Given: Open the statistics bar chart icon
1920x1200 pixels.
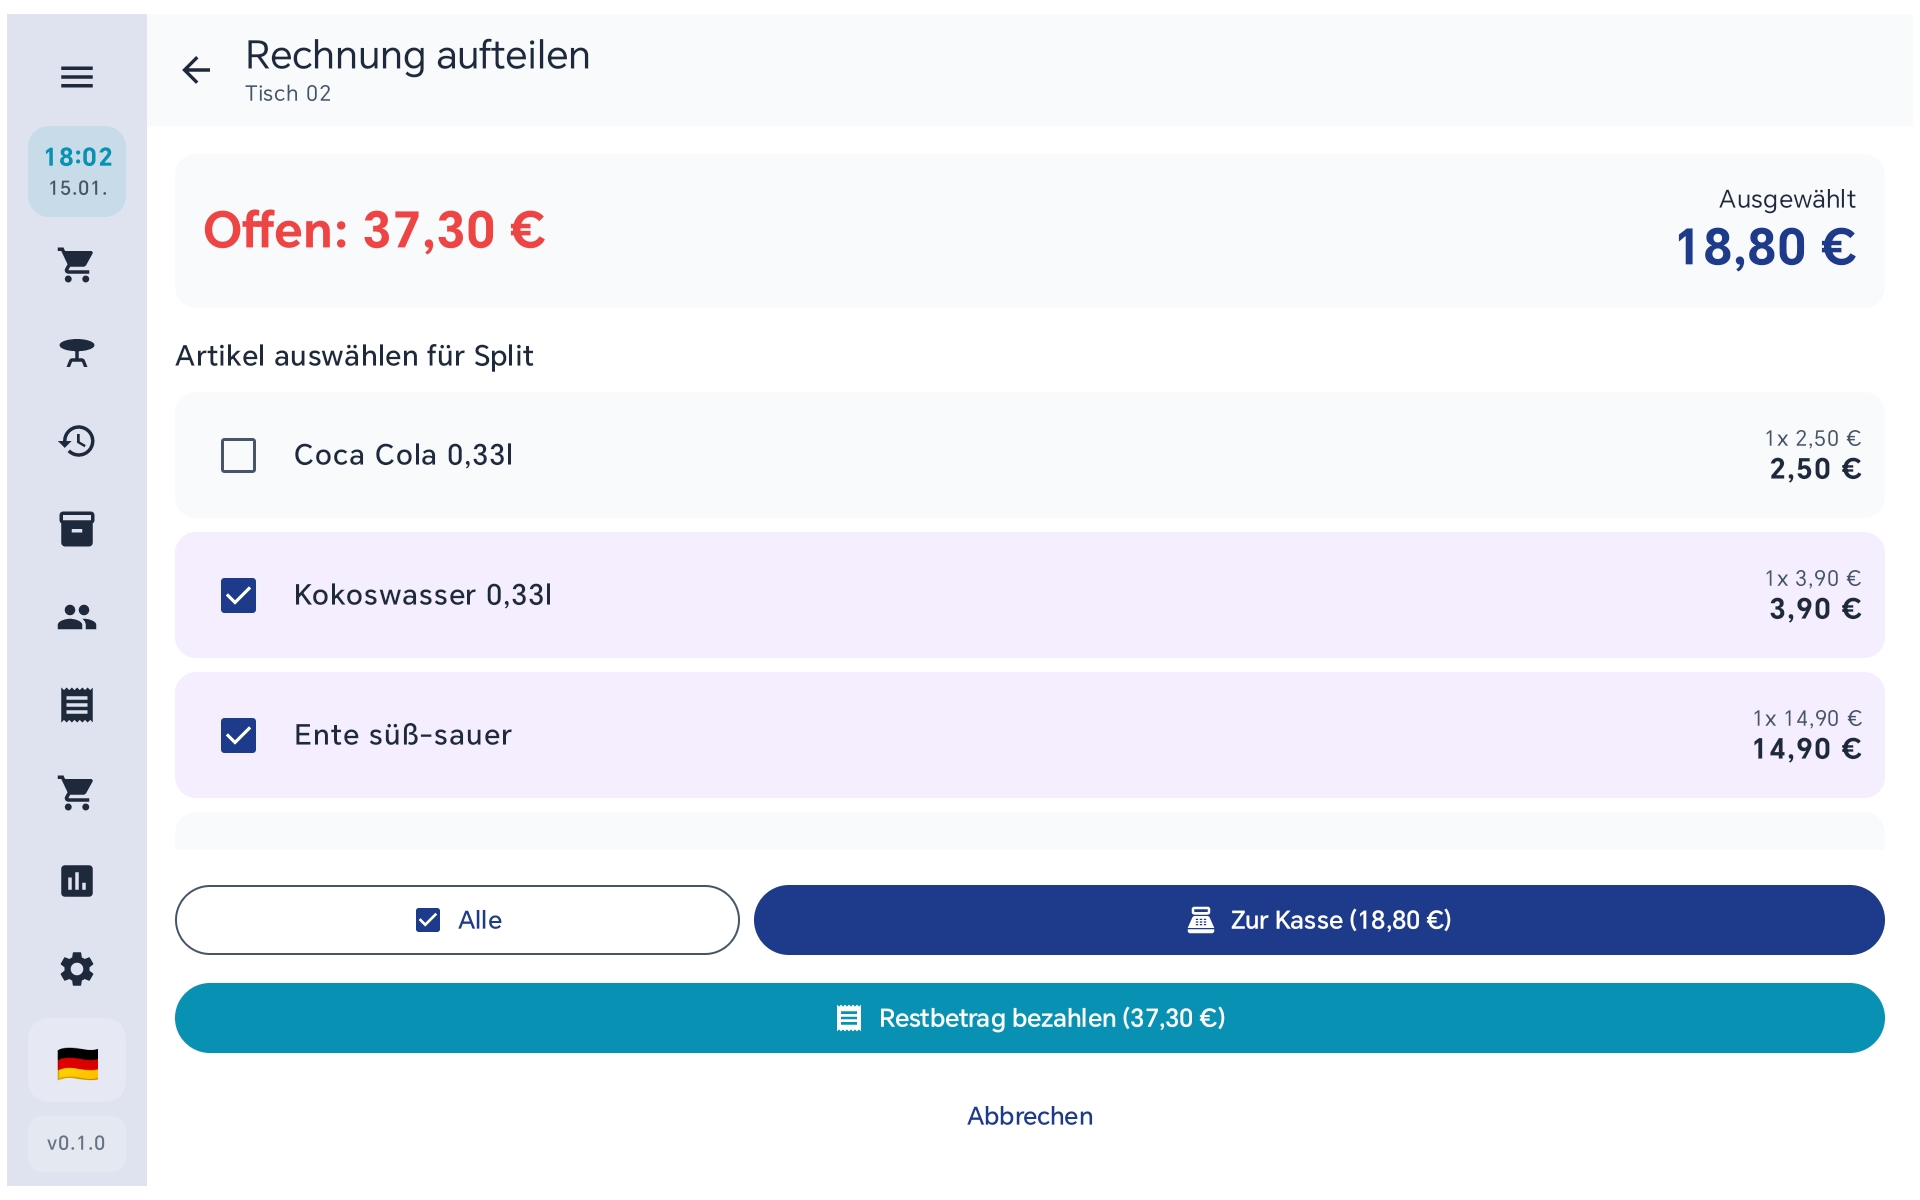Looking at the screenshot, I should (x=77, y=881).
